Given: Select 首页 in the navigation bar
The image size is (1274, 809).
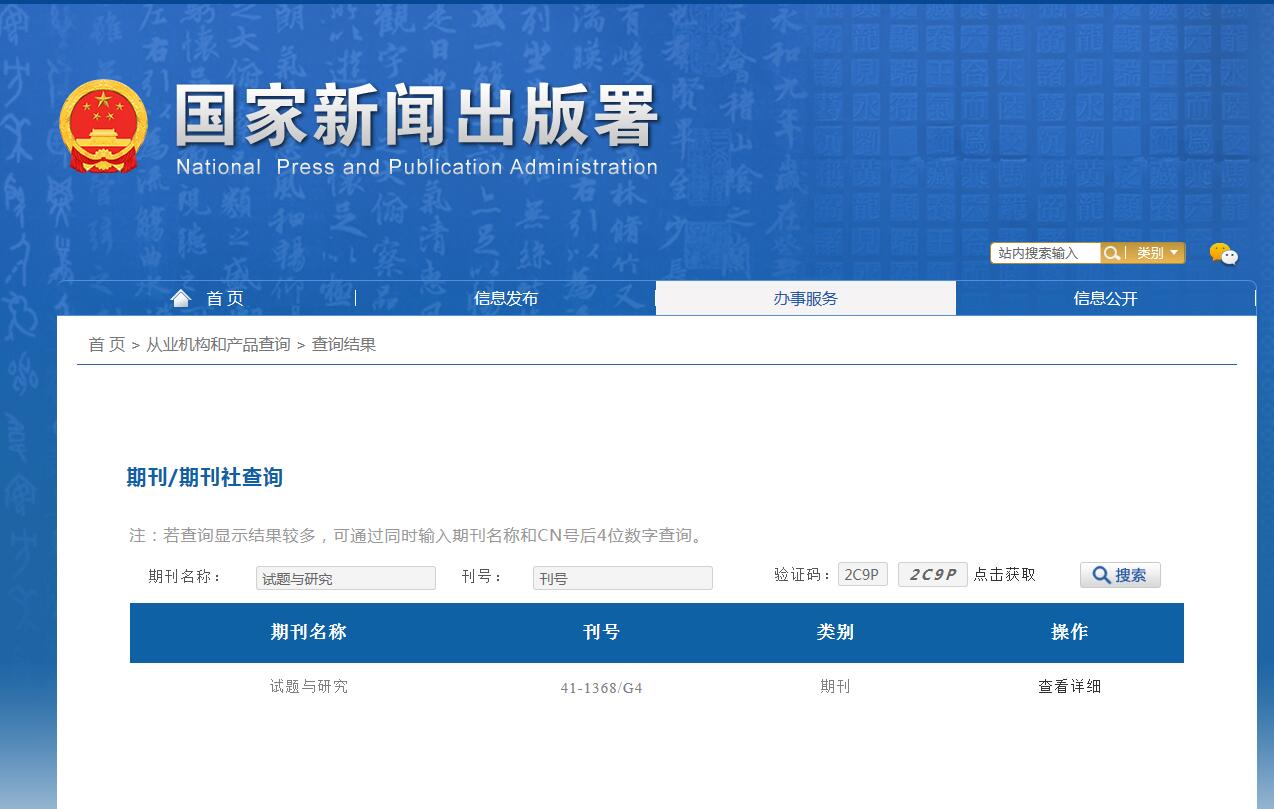Looking at the screenshot, I should [222, 297].
